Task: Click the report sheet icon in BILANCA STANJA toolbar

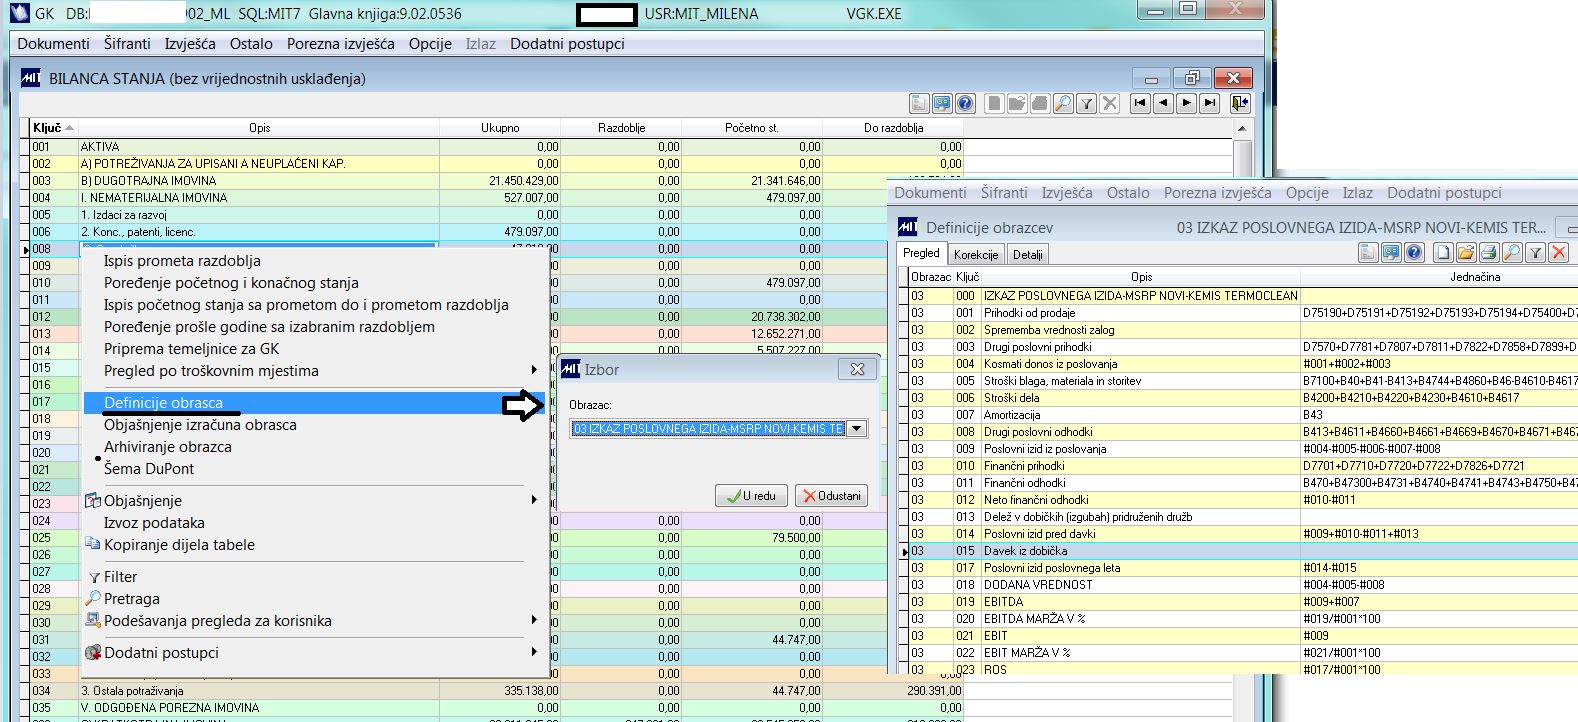Action: pos(919,103)
